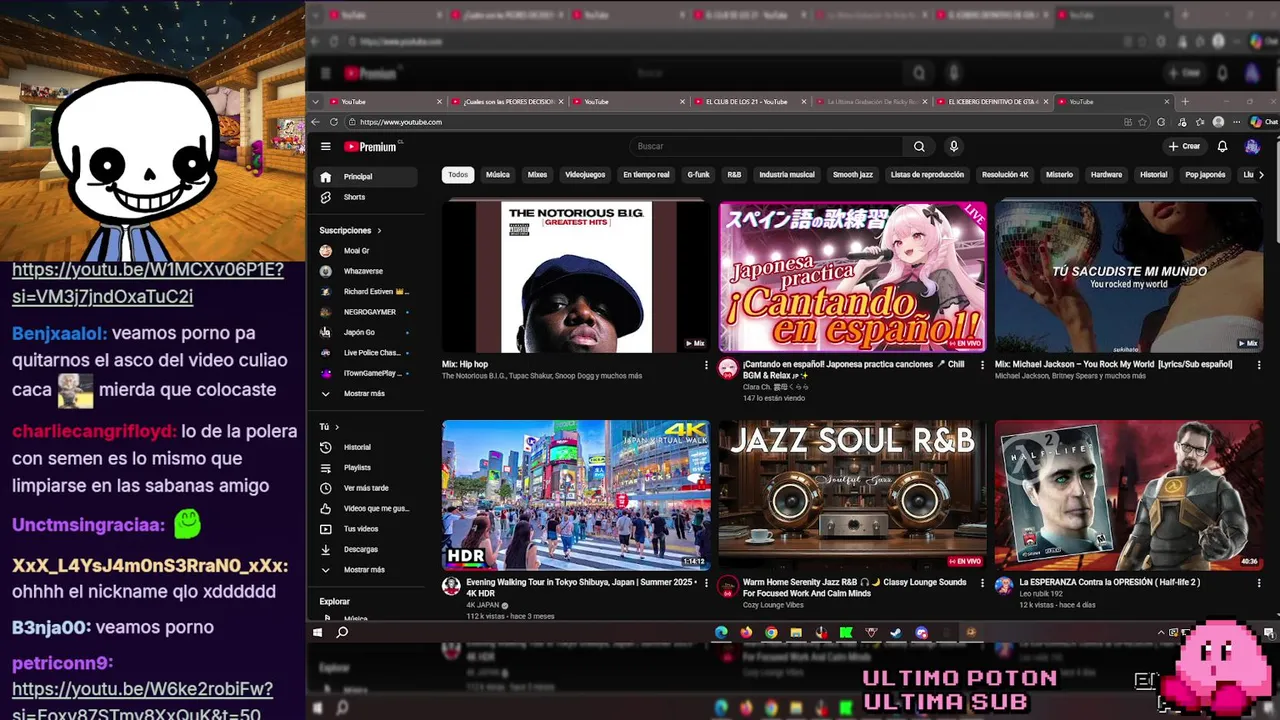Go back with browser back arrow
This screenshot has width=1280, height=720.
click(x=316, y=122)
